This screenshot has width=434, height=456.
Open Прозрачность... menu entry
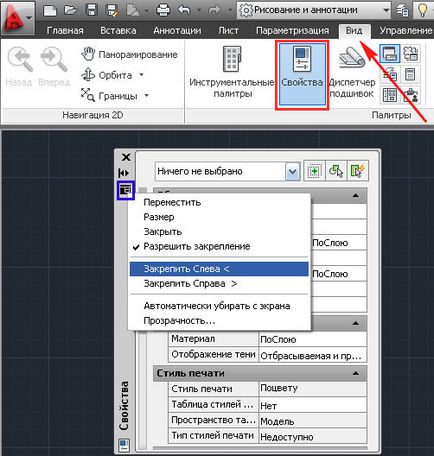point(219,321)
